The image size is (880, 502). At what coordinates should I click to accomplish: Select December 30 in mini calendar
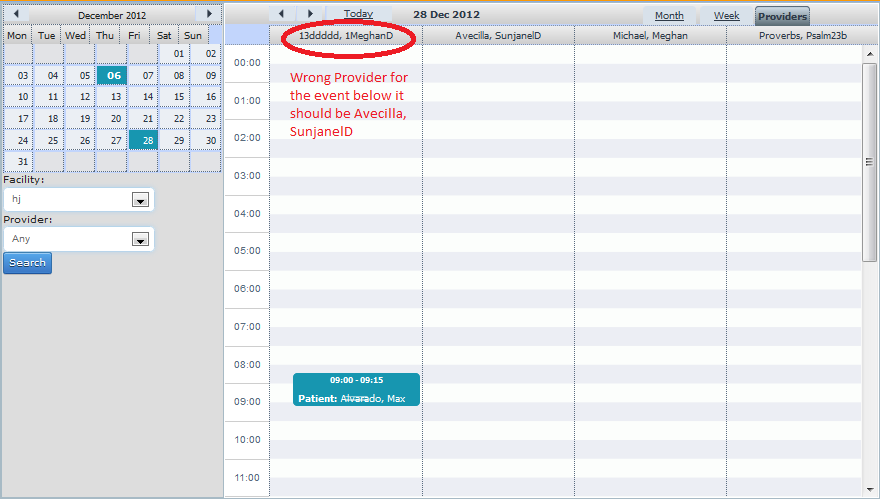click(205, 140)
